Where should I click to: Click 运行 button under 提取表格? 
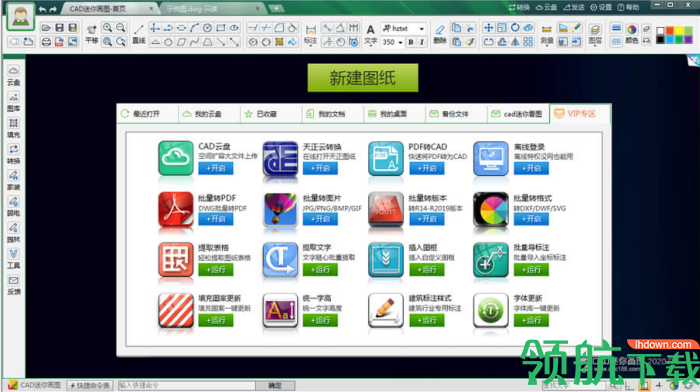[216, 269]
